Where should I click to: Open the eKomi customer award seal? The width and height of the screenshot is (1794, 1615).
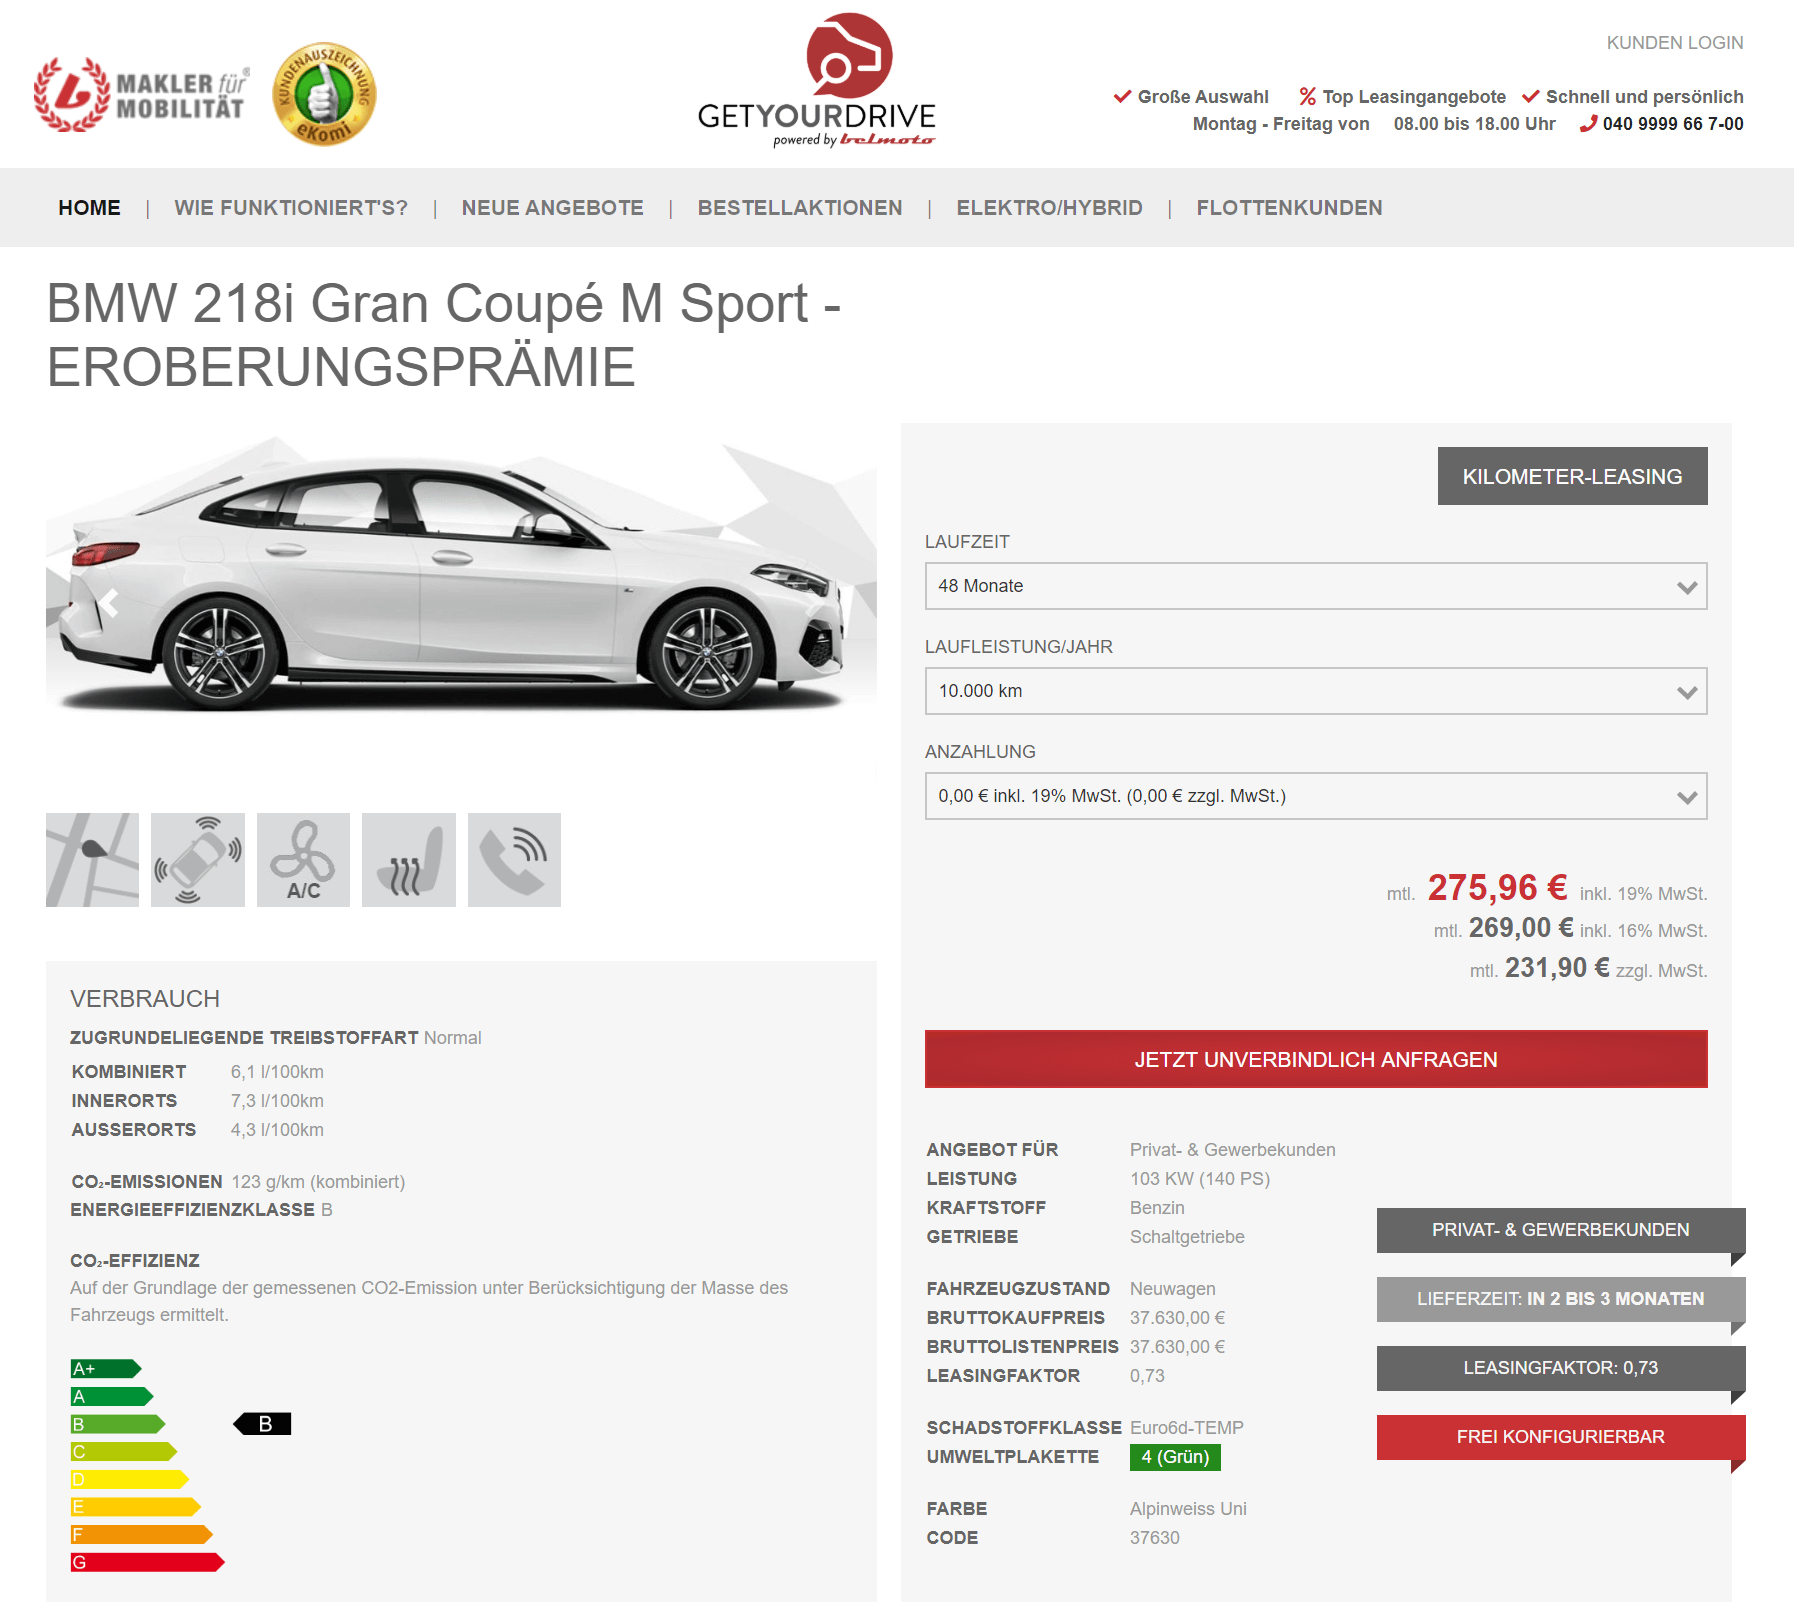point(324,94)
